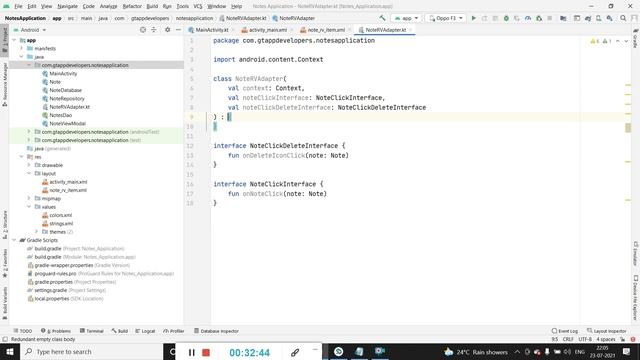Open the TODO tool window
The height and width of the screenshot is (360, 640).
point(22,331)
